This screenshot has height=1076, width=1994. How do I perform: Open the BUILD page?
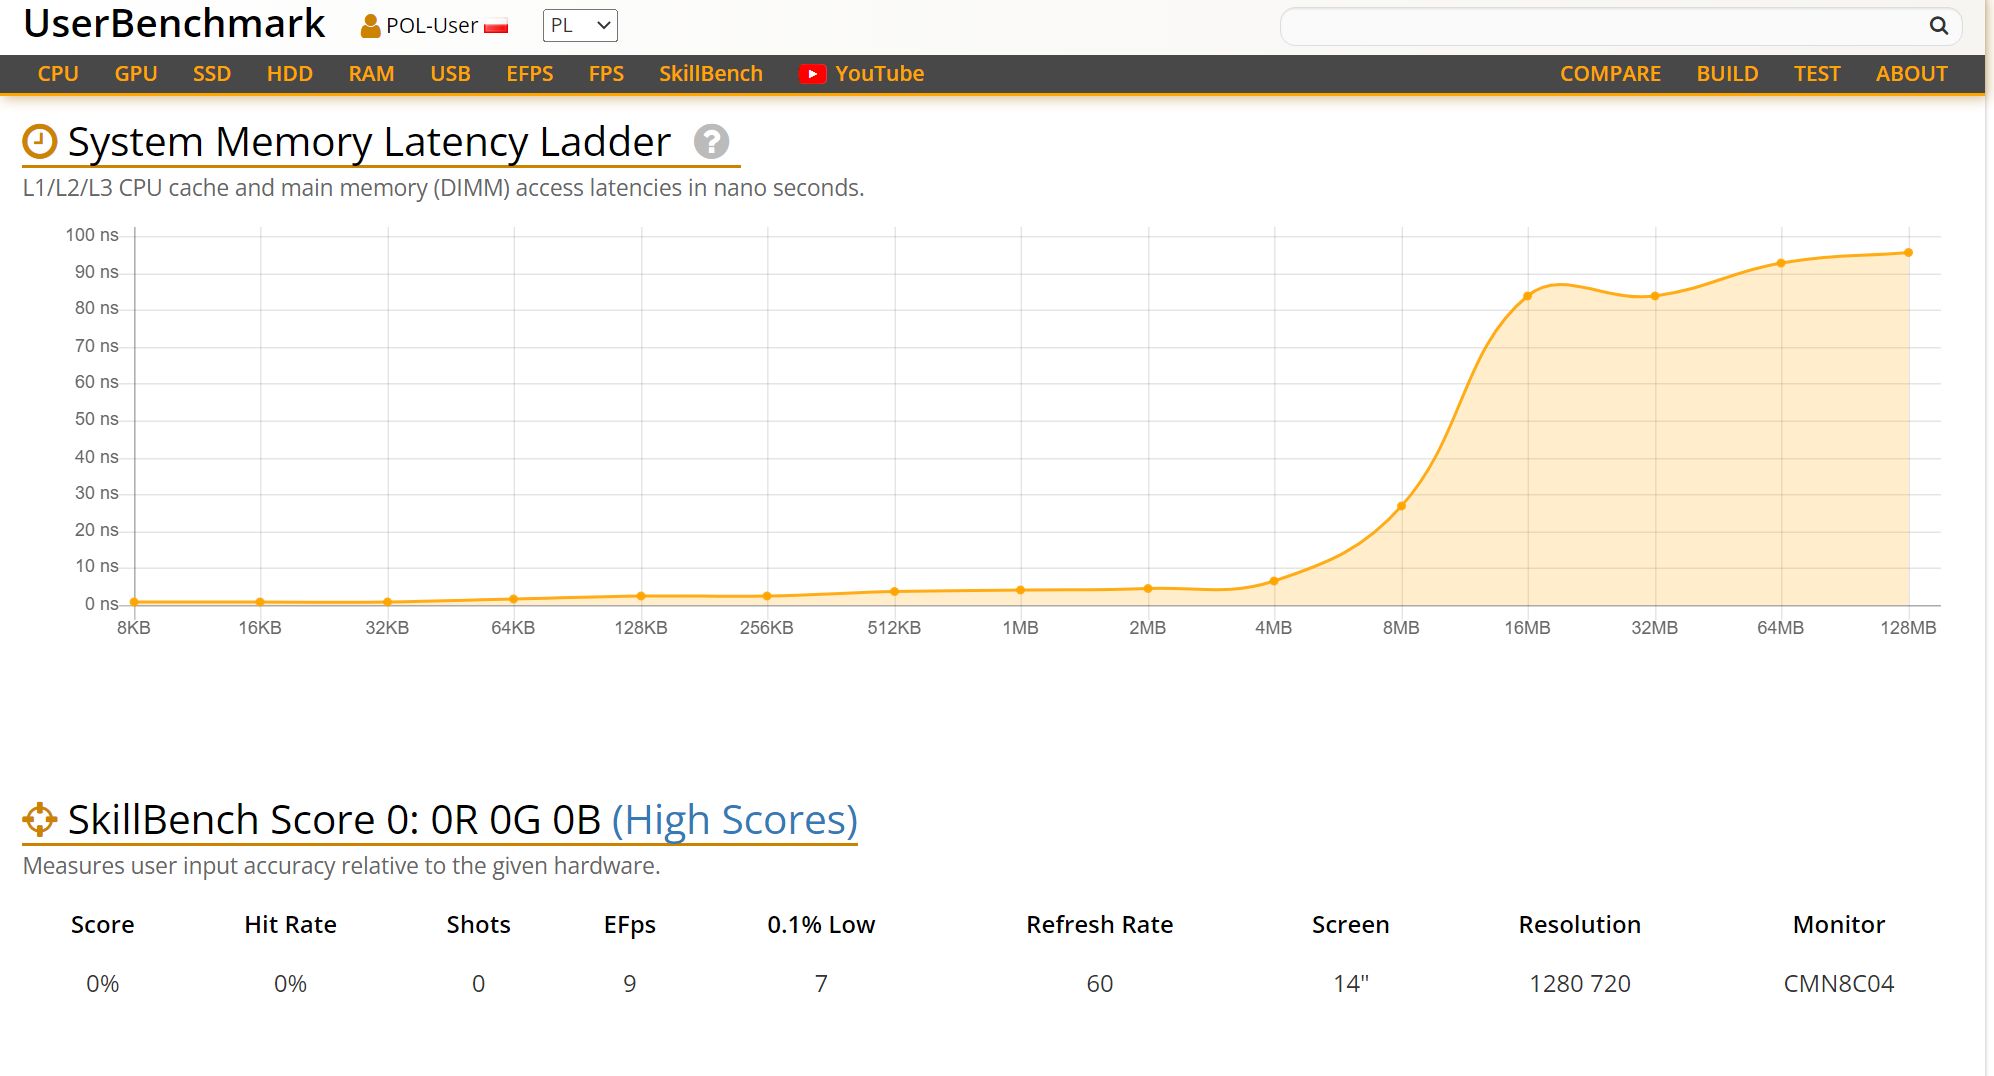click(x=1727, y=74)
